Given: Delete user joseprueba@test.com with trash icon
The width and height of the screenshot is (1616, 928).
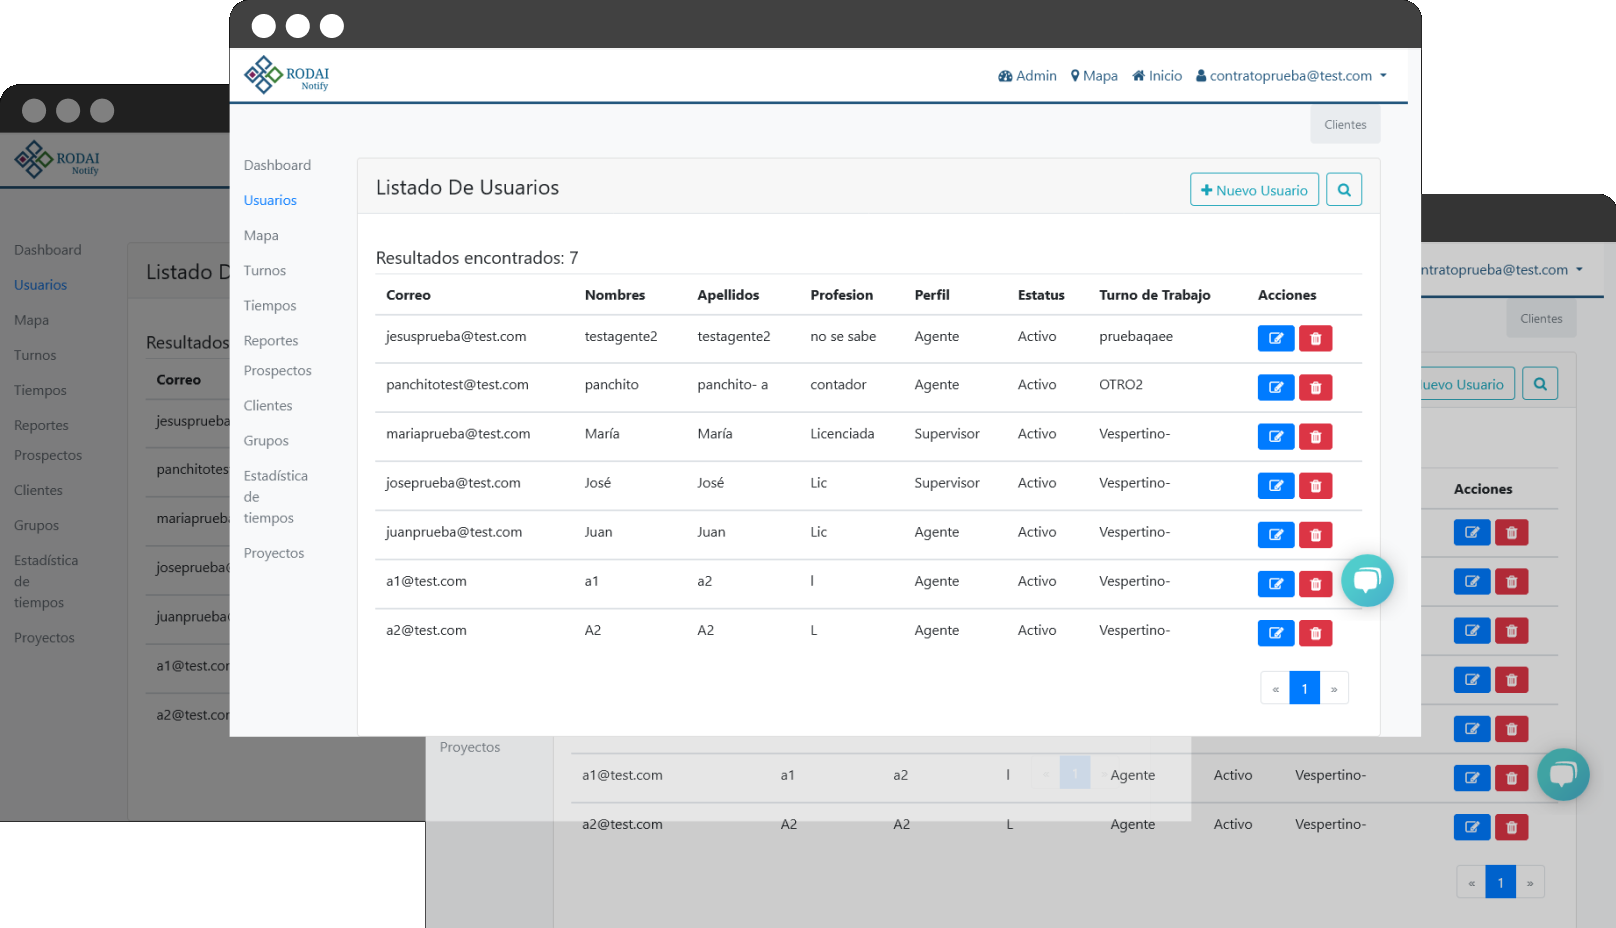Looking at the screenshot, I should pyautogui.click(x=1315, y=485).
